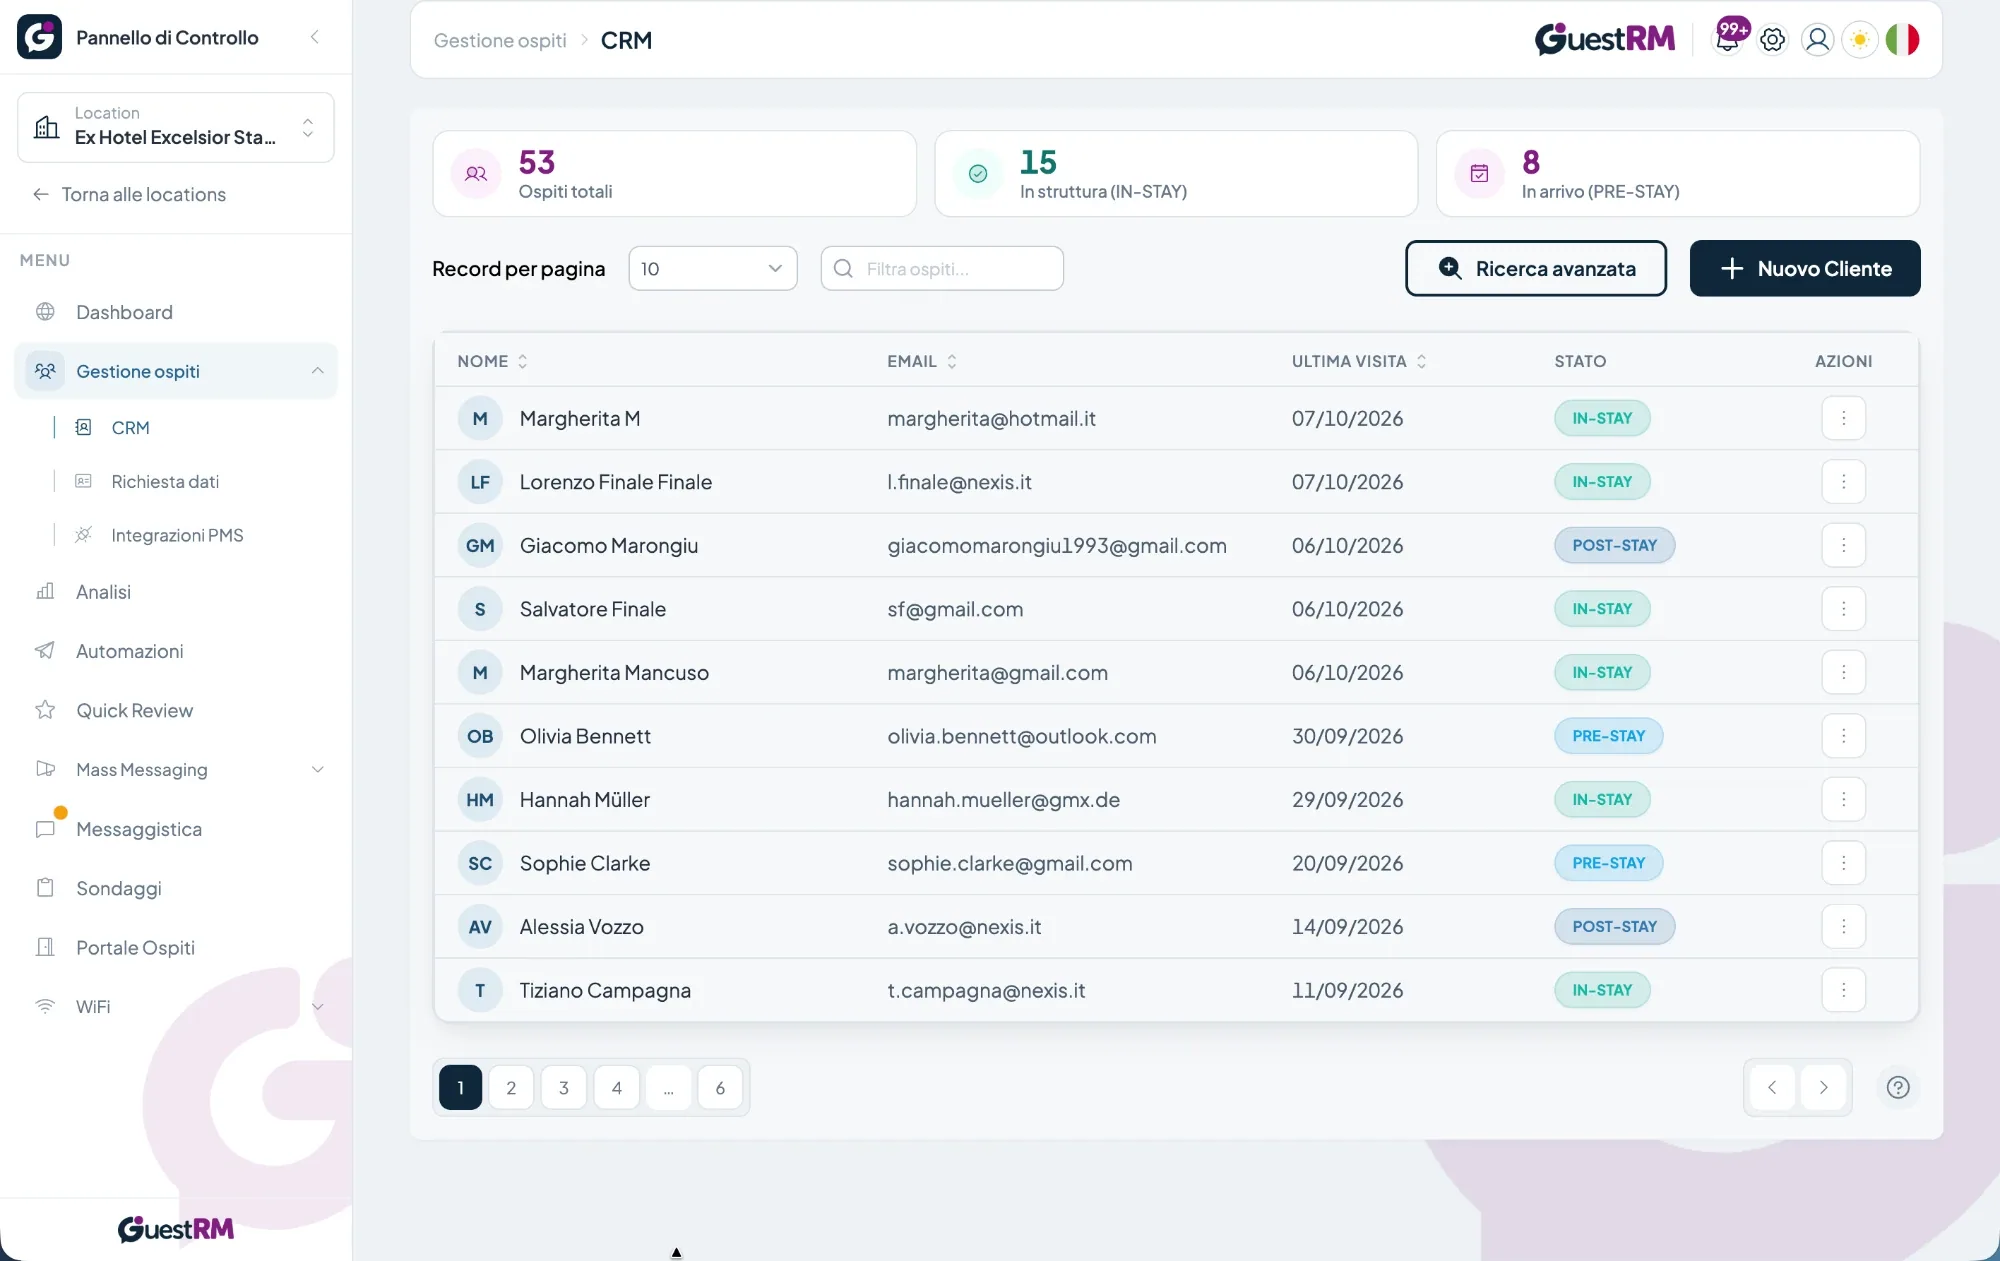Toggle the sun light-mode switch

click(1860, 40)
